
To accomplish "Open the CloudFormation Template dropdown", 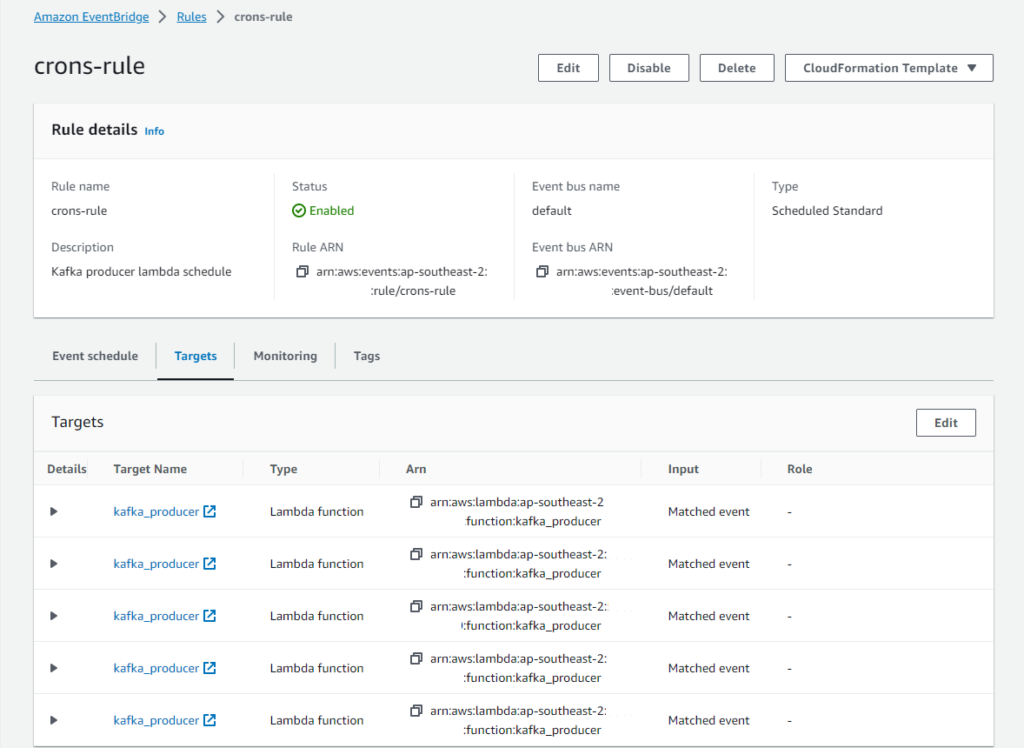I will point(888,67).
